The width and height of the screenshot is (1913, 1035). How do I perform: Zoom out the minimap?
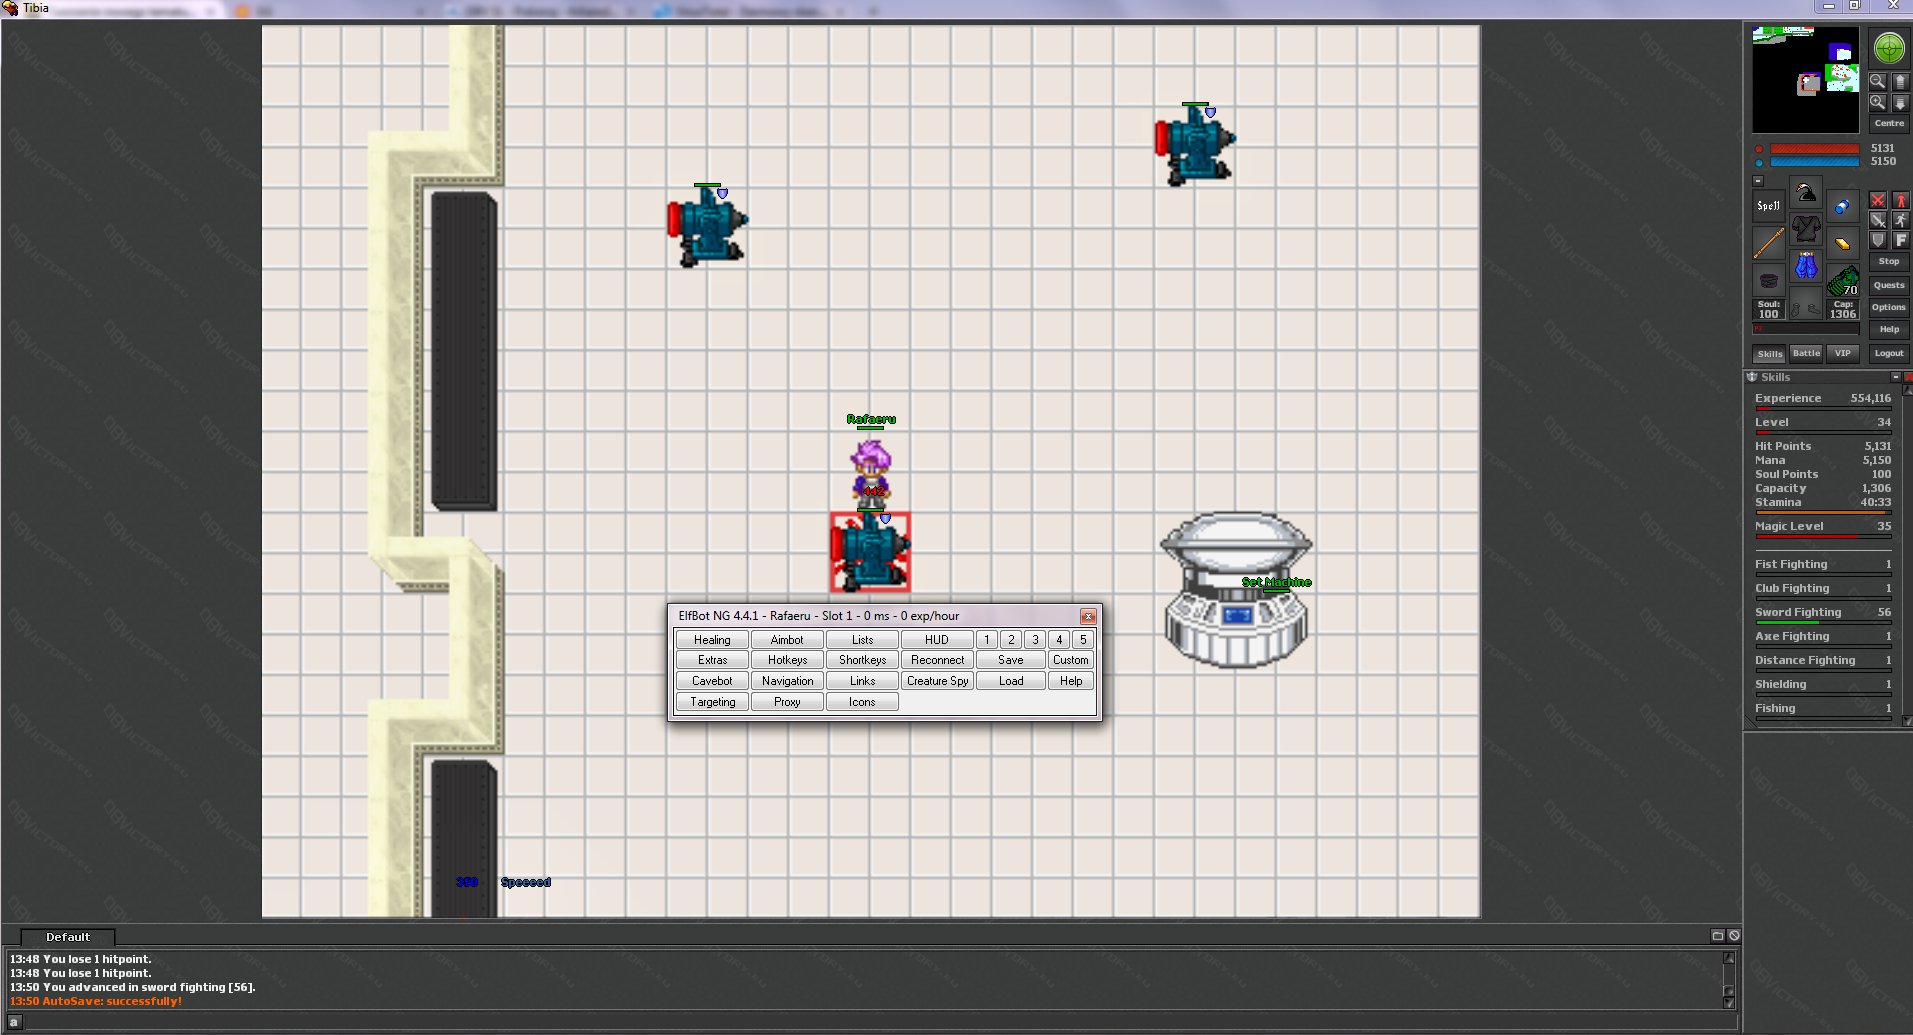pyautogui.click(x=1878, y=81)
